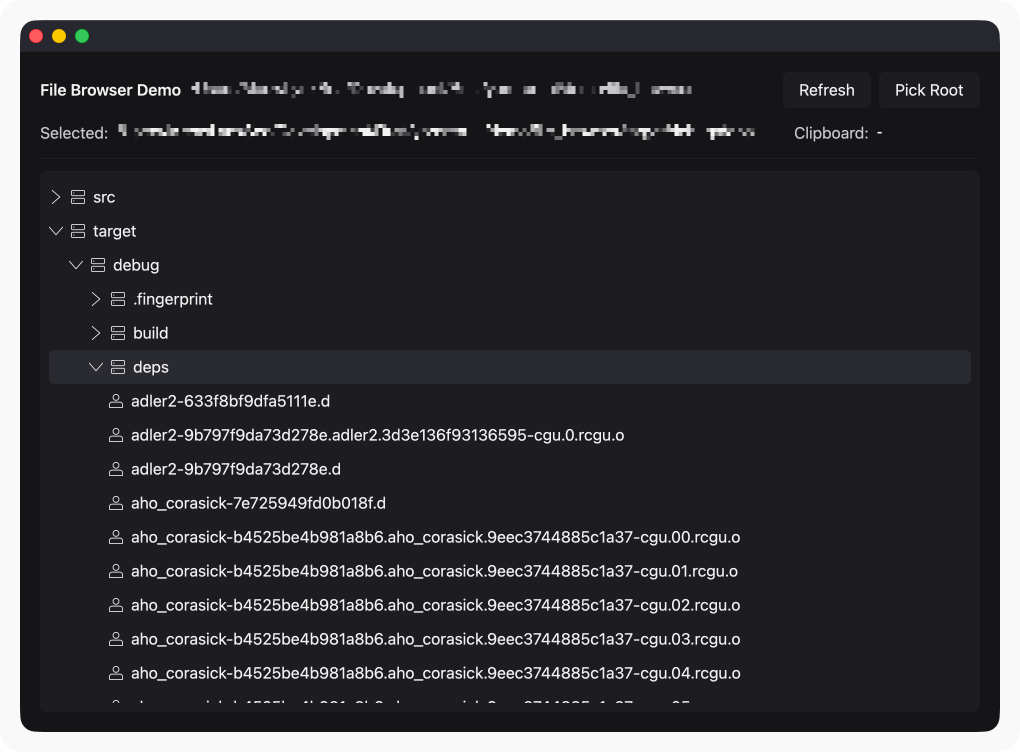Click the Pick Root button
Image resolution: width=1020 pixels, height=752 pixels.
pyautogui.click(x=928, y=90)
